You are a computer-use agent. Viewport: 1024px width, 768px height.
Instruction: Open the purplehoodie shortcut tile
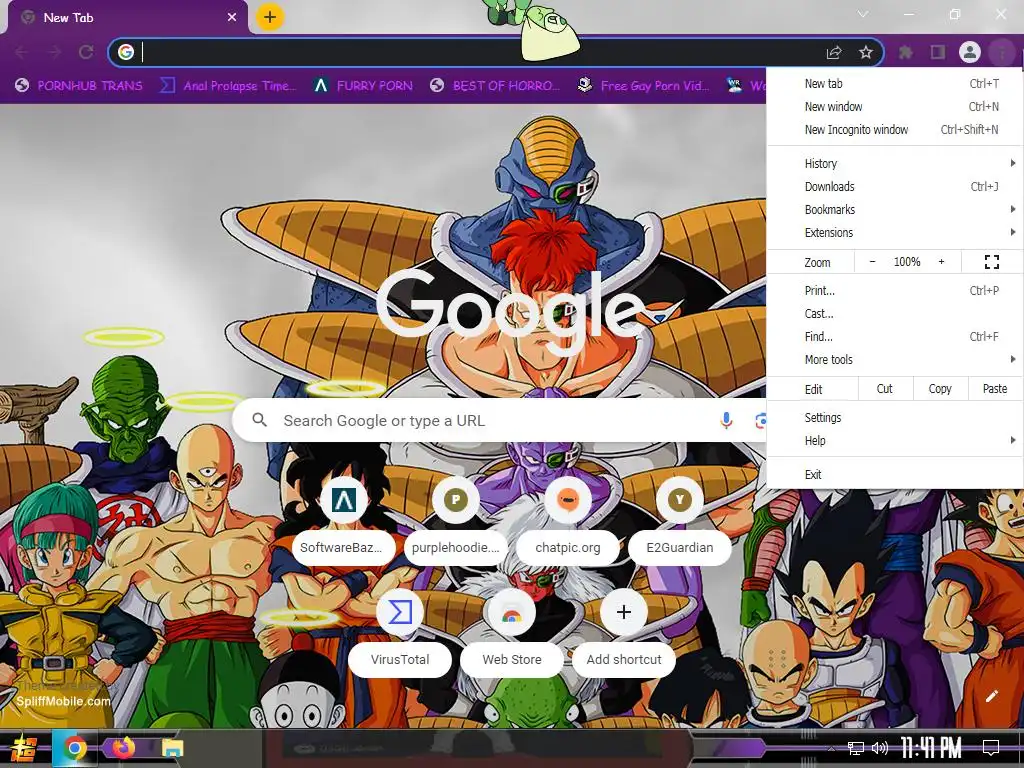pyautogui.click(x=456, y=522)
